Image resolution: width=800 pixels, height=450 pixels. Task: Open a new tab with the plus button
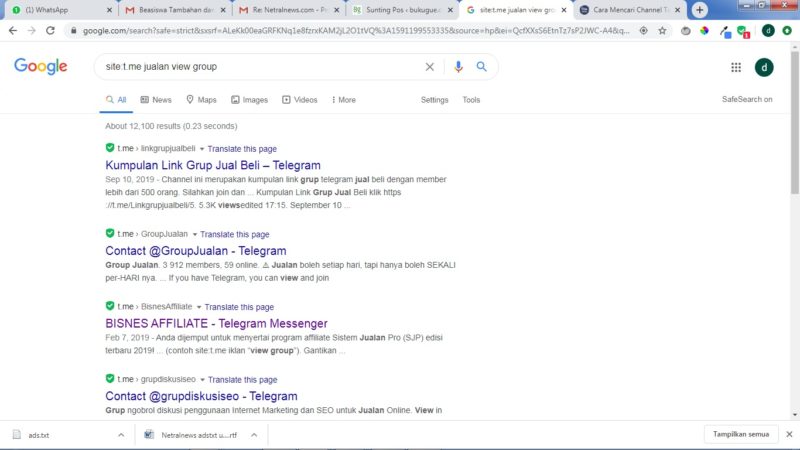(699, 10)
